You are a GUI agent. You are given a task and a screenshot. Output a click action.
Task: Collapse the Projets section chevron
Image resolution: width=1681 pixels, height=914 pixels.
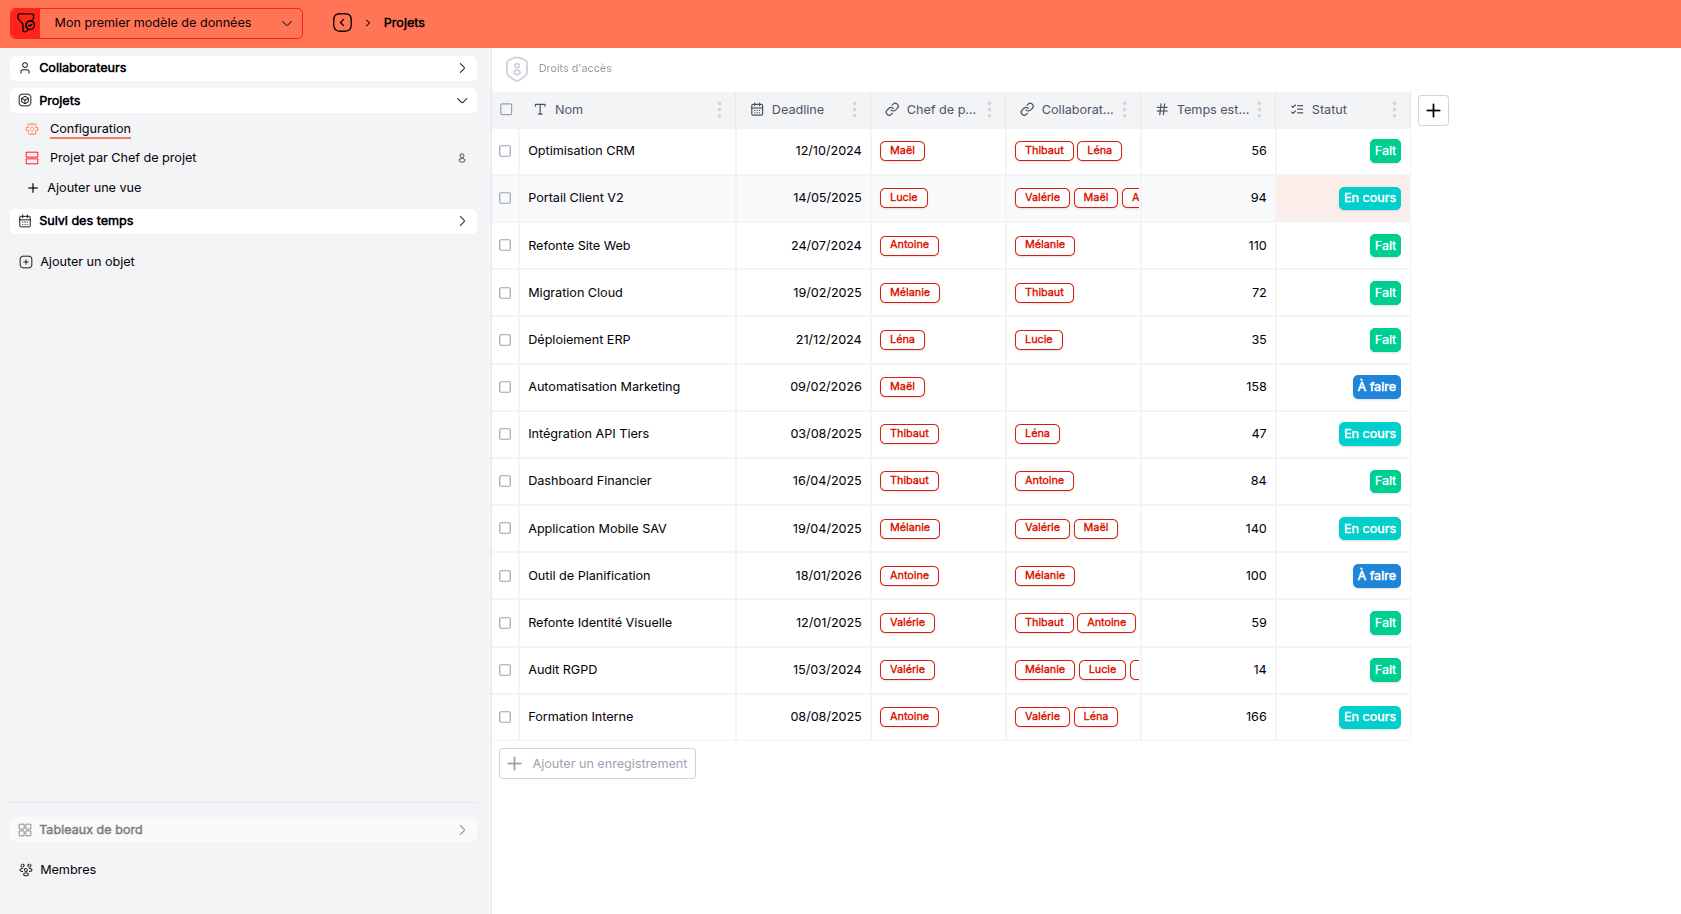click(461, 100)
